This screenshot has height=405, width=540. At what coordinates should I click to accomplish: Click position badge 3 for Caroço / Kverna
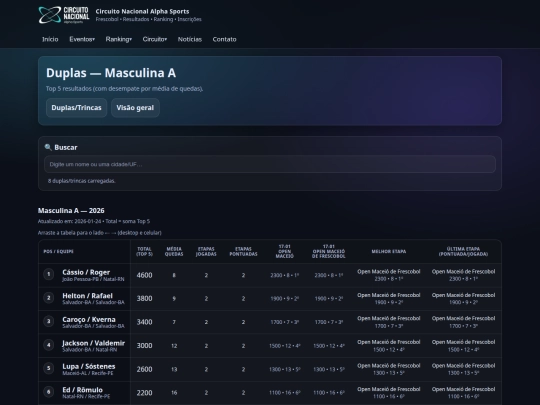click(x=49, y=321)
